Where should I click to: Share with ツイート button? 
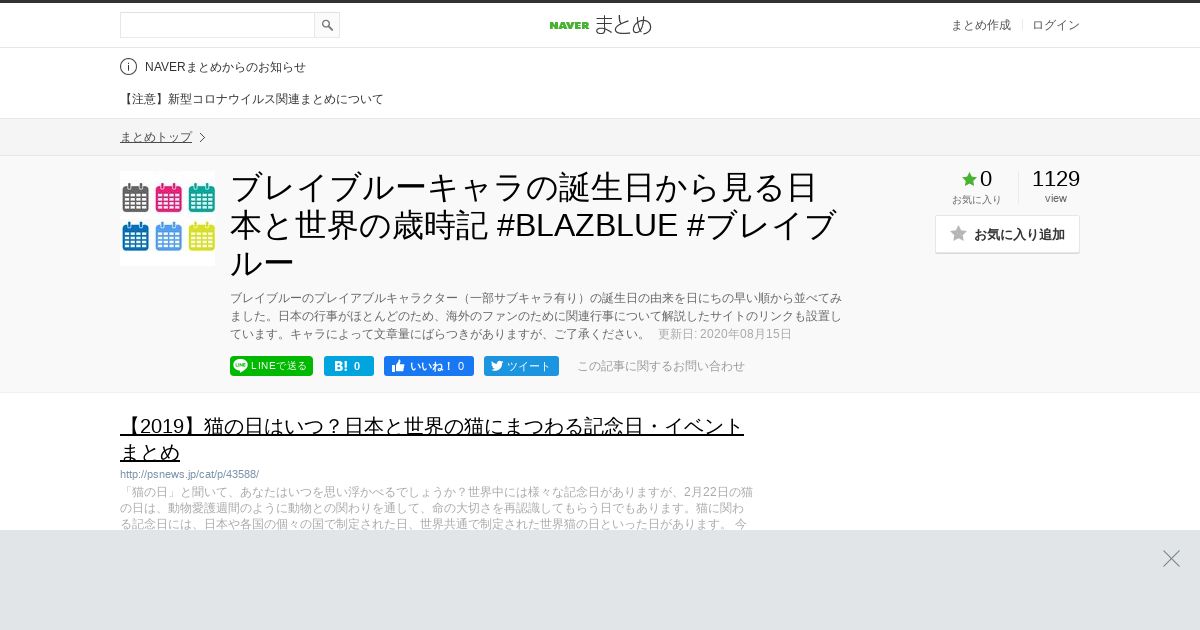point(521,366)
